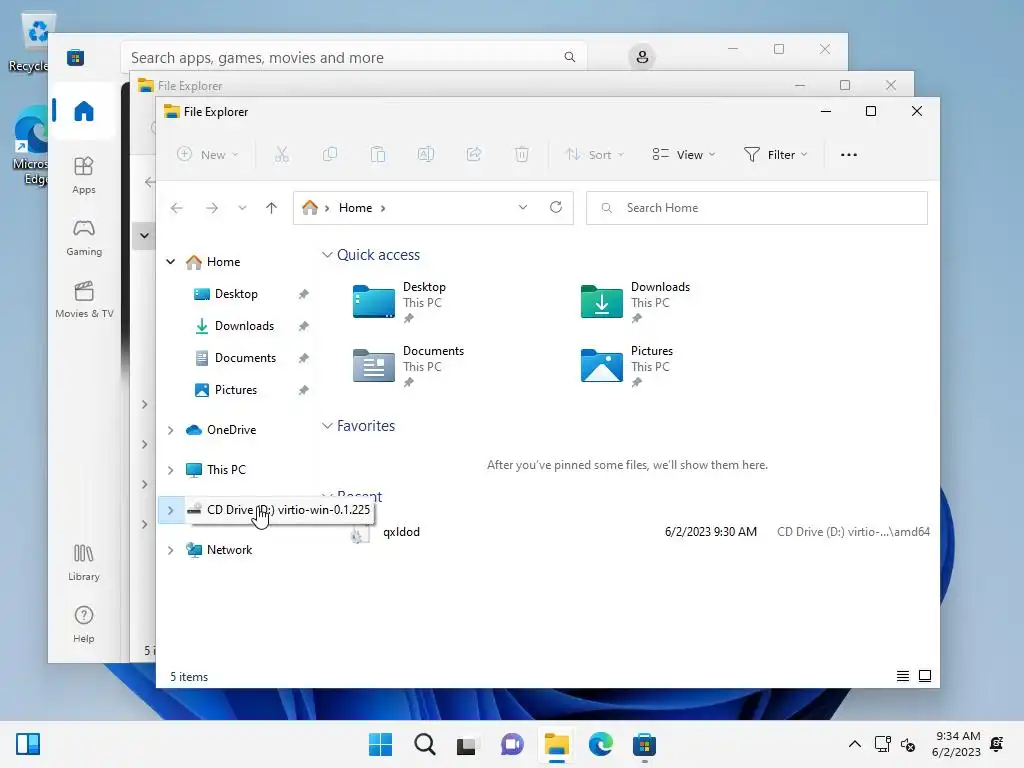Collapse the Favorites section
The height and width of the screenshot is (768, 1024).
[327, 426]
